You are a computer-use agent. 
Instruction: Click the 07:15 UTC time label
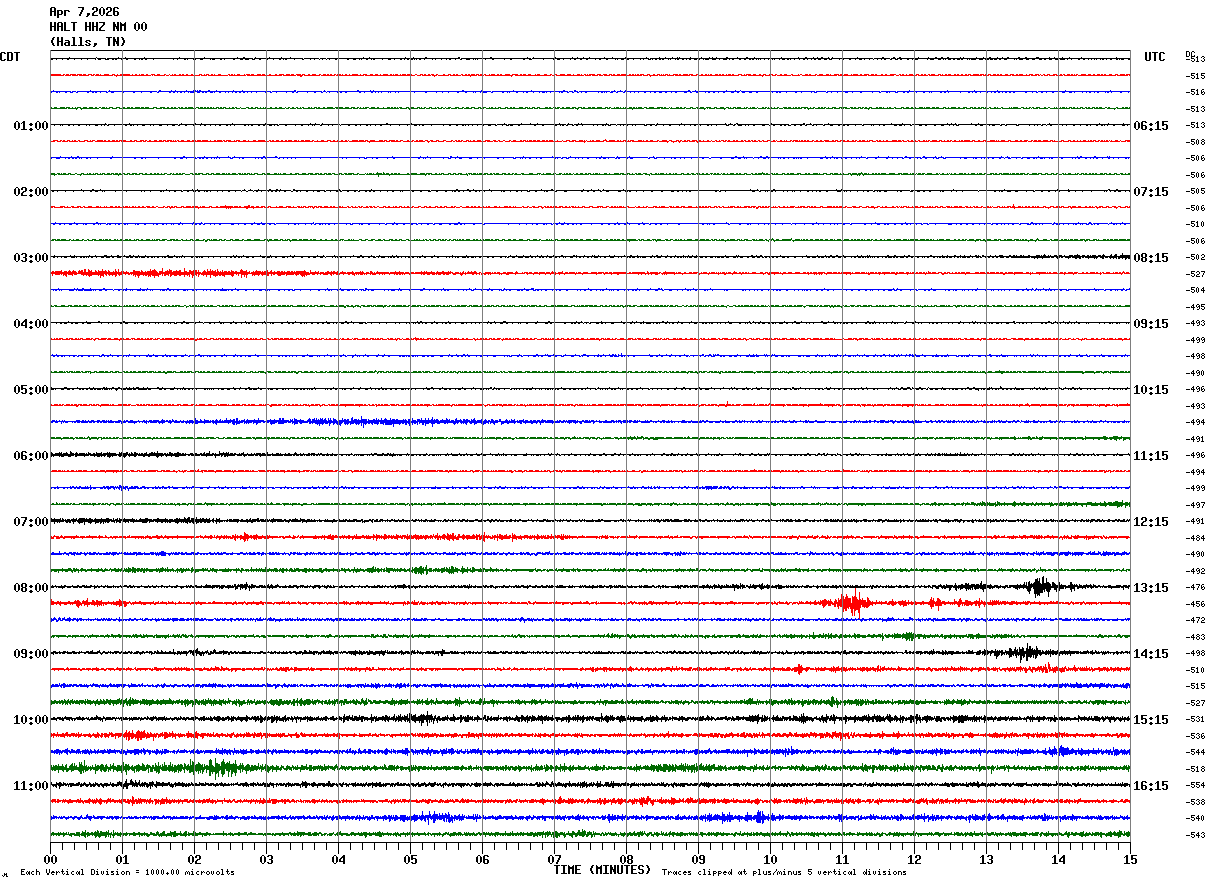pyautogui.click(x=1150, y=192)
